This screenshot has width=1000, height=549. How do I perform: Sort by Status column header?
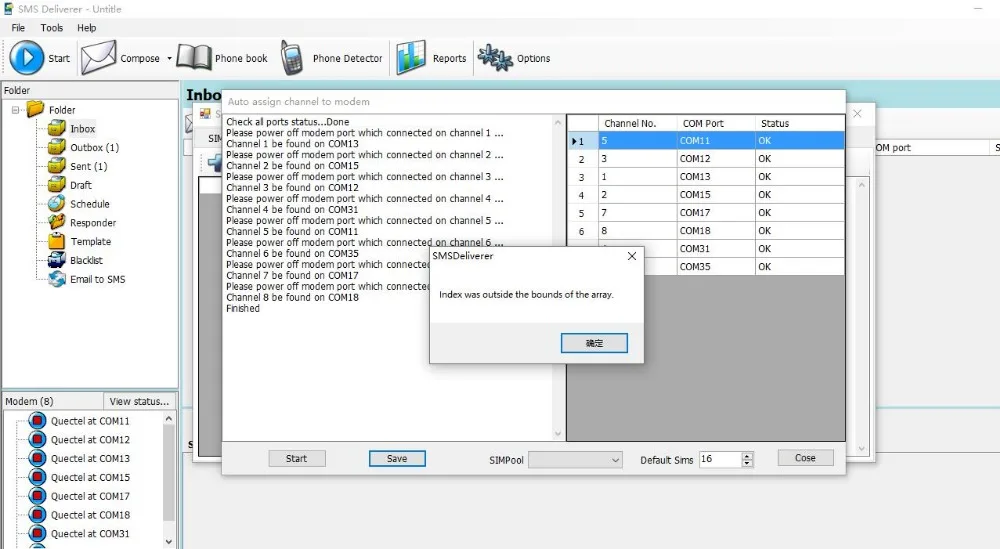(800, 123)
